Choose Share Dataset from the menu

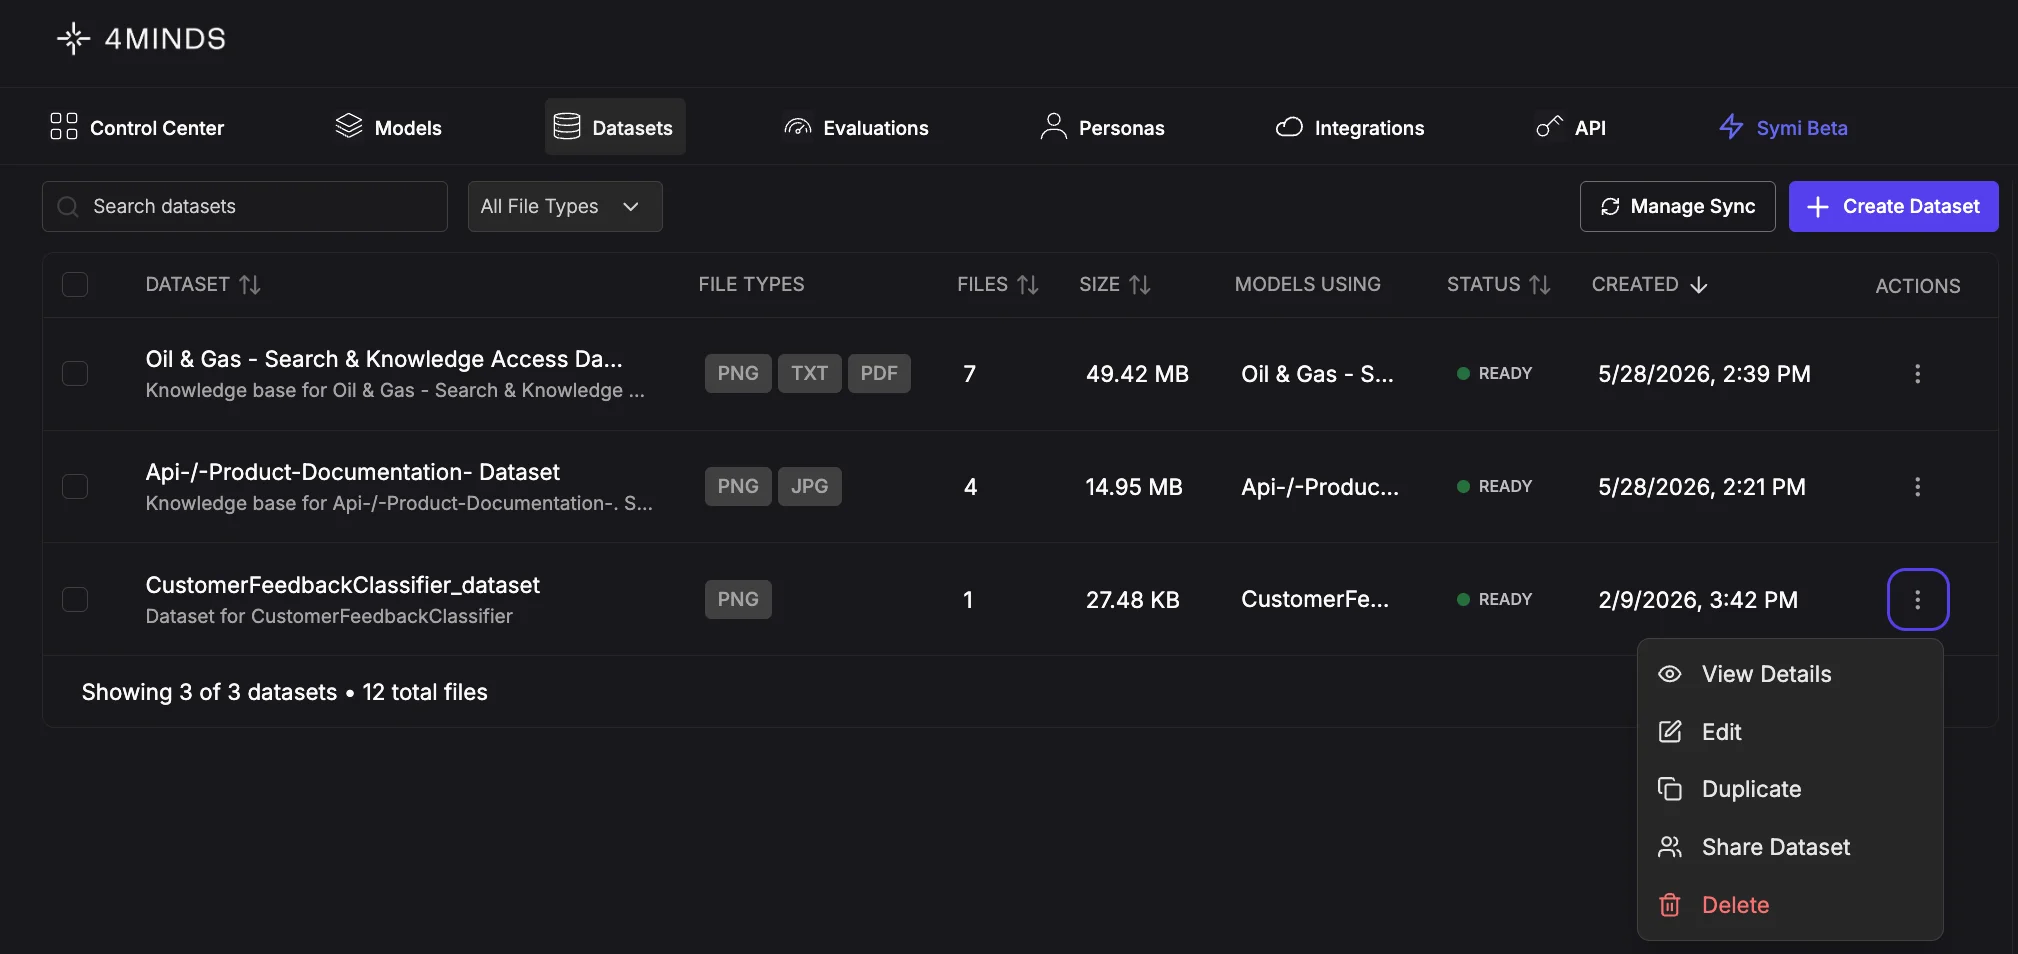pos(1789,847)
